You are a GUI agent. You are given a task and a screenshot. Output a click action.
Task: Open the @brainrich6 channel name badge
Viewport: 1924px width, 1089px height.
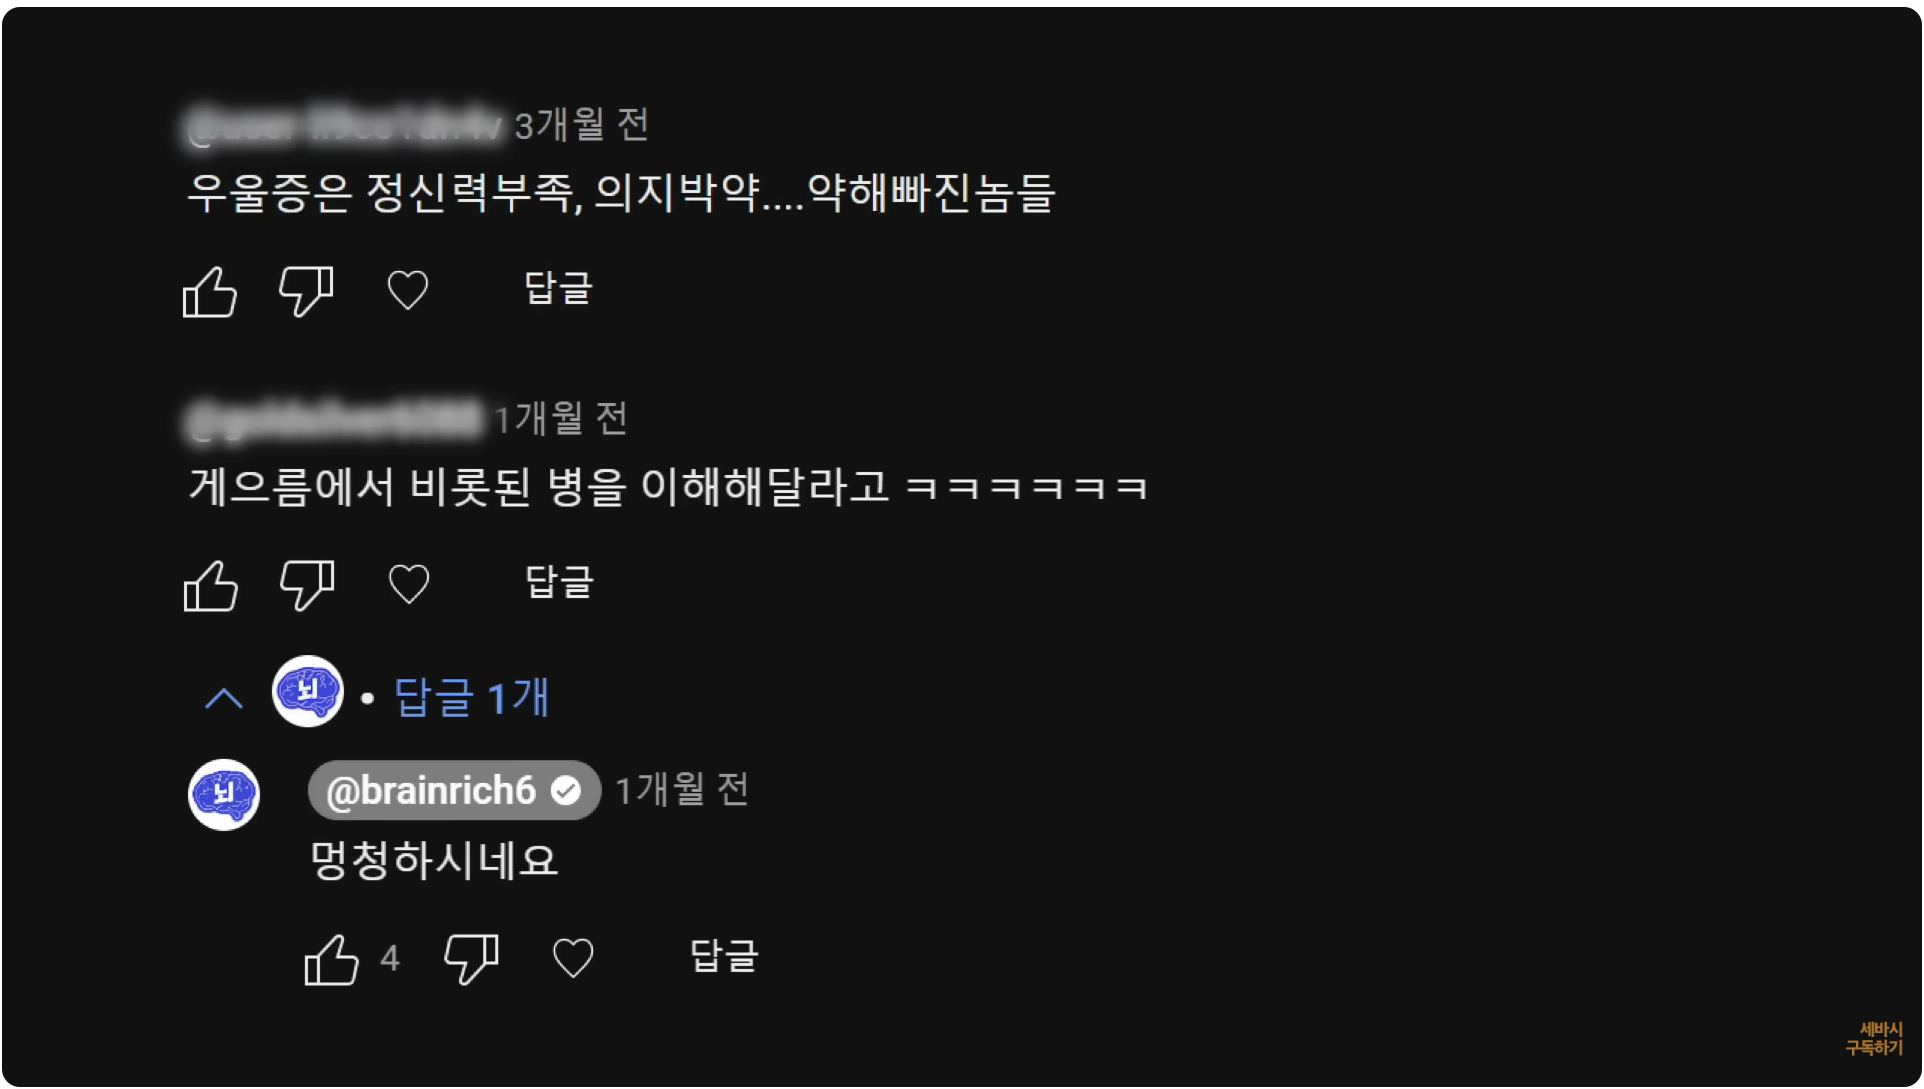click(454, 790)
